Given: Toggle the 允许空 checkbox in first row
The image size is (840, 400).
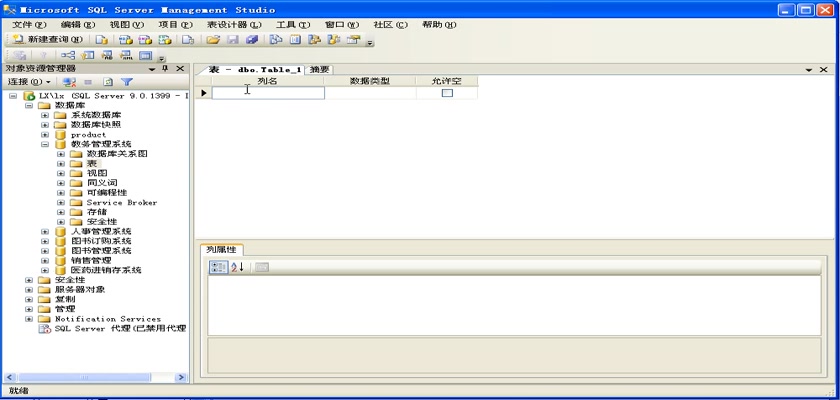Looking at the screenshot, I should tap(447, 93).
